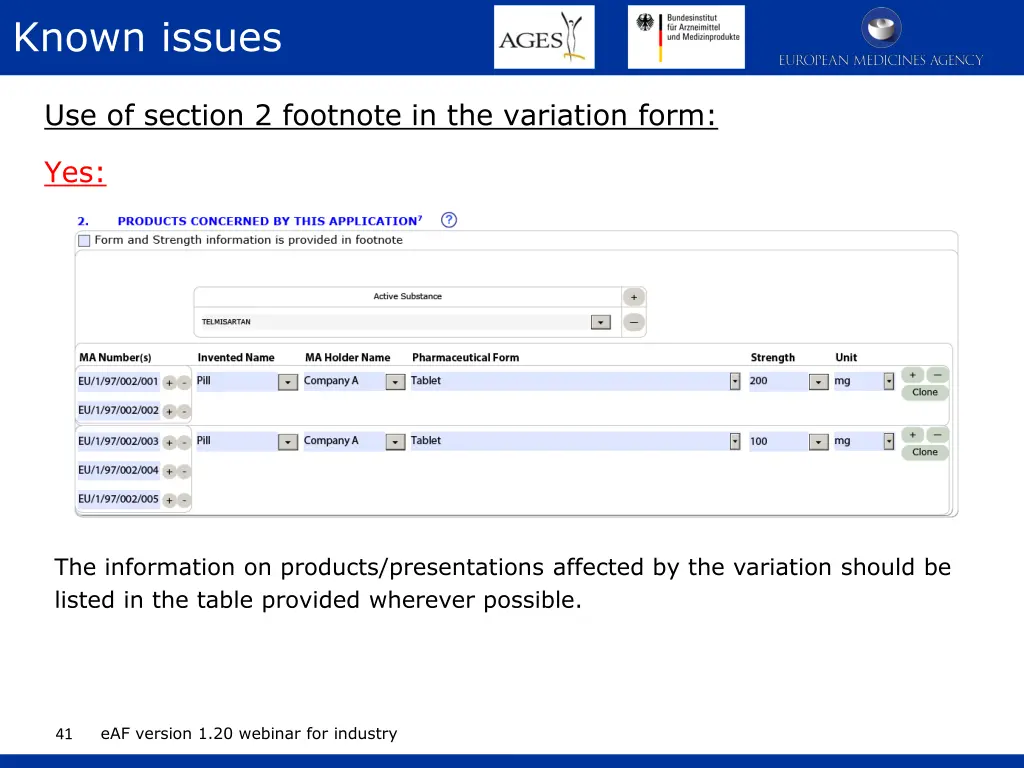
Task: Expand Invented Name dropdown in first row
Action: pyautogui.click(x=287, y=382)
